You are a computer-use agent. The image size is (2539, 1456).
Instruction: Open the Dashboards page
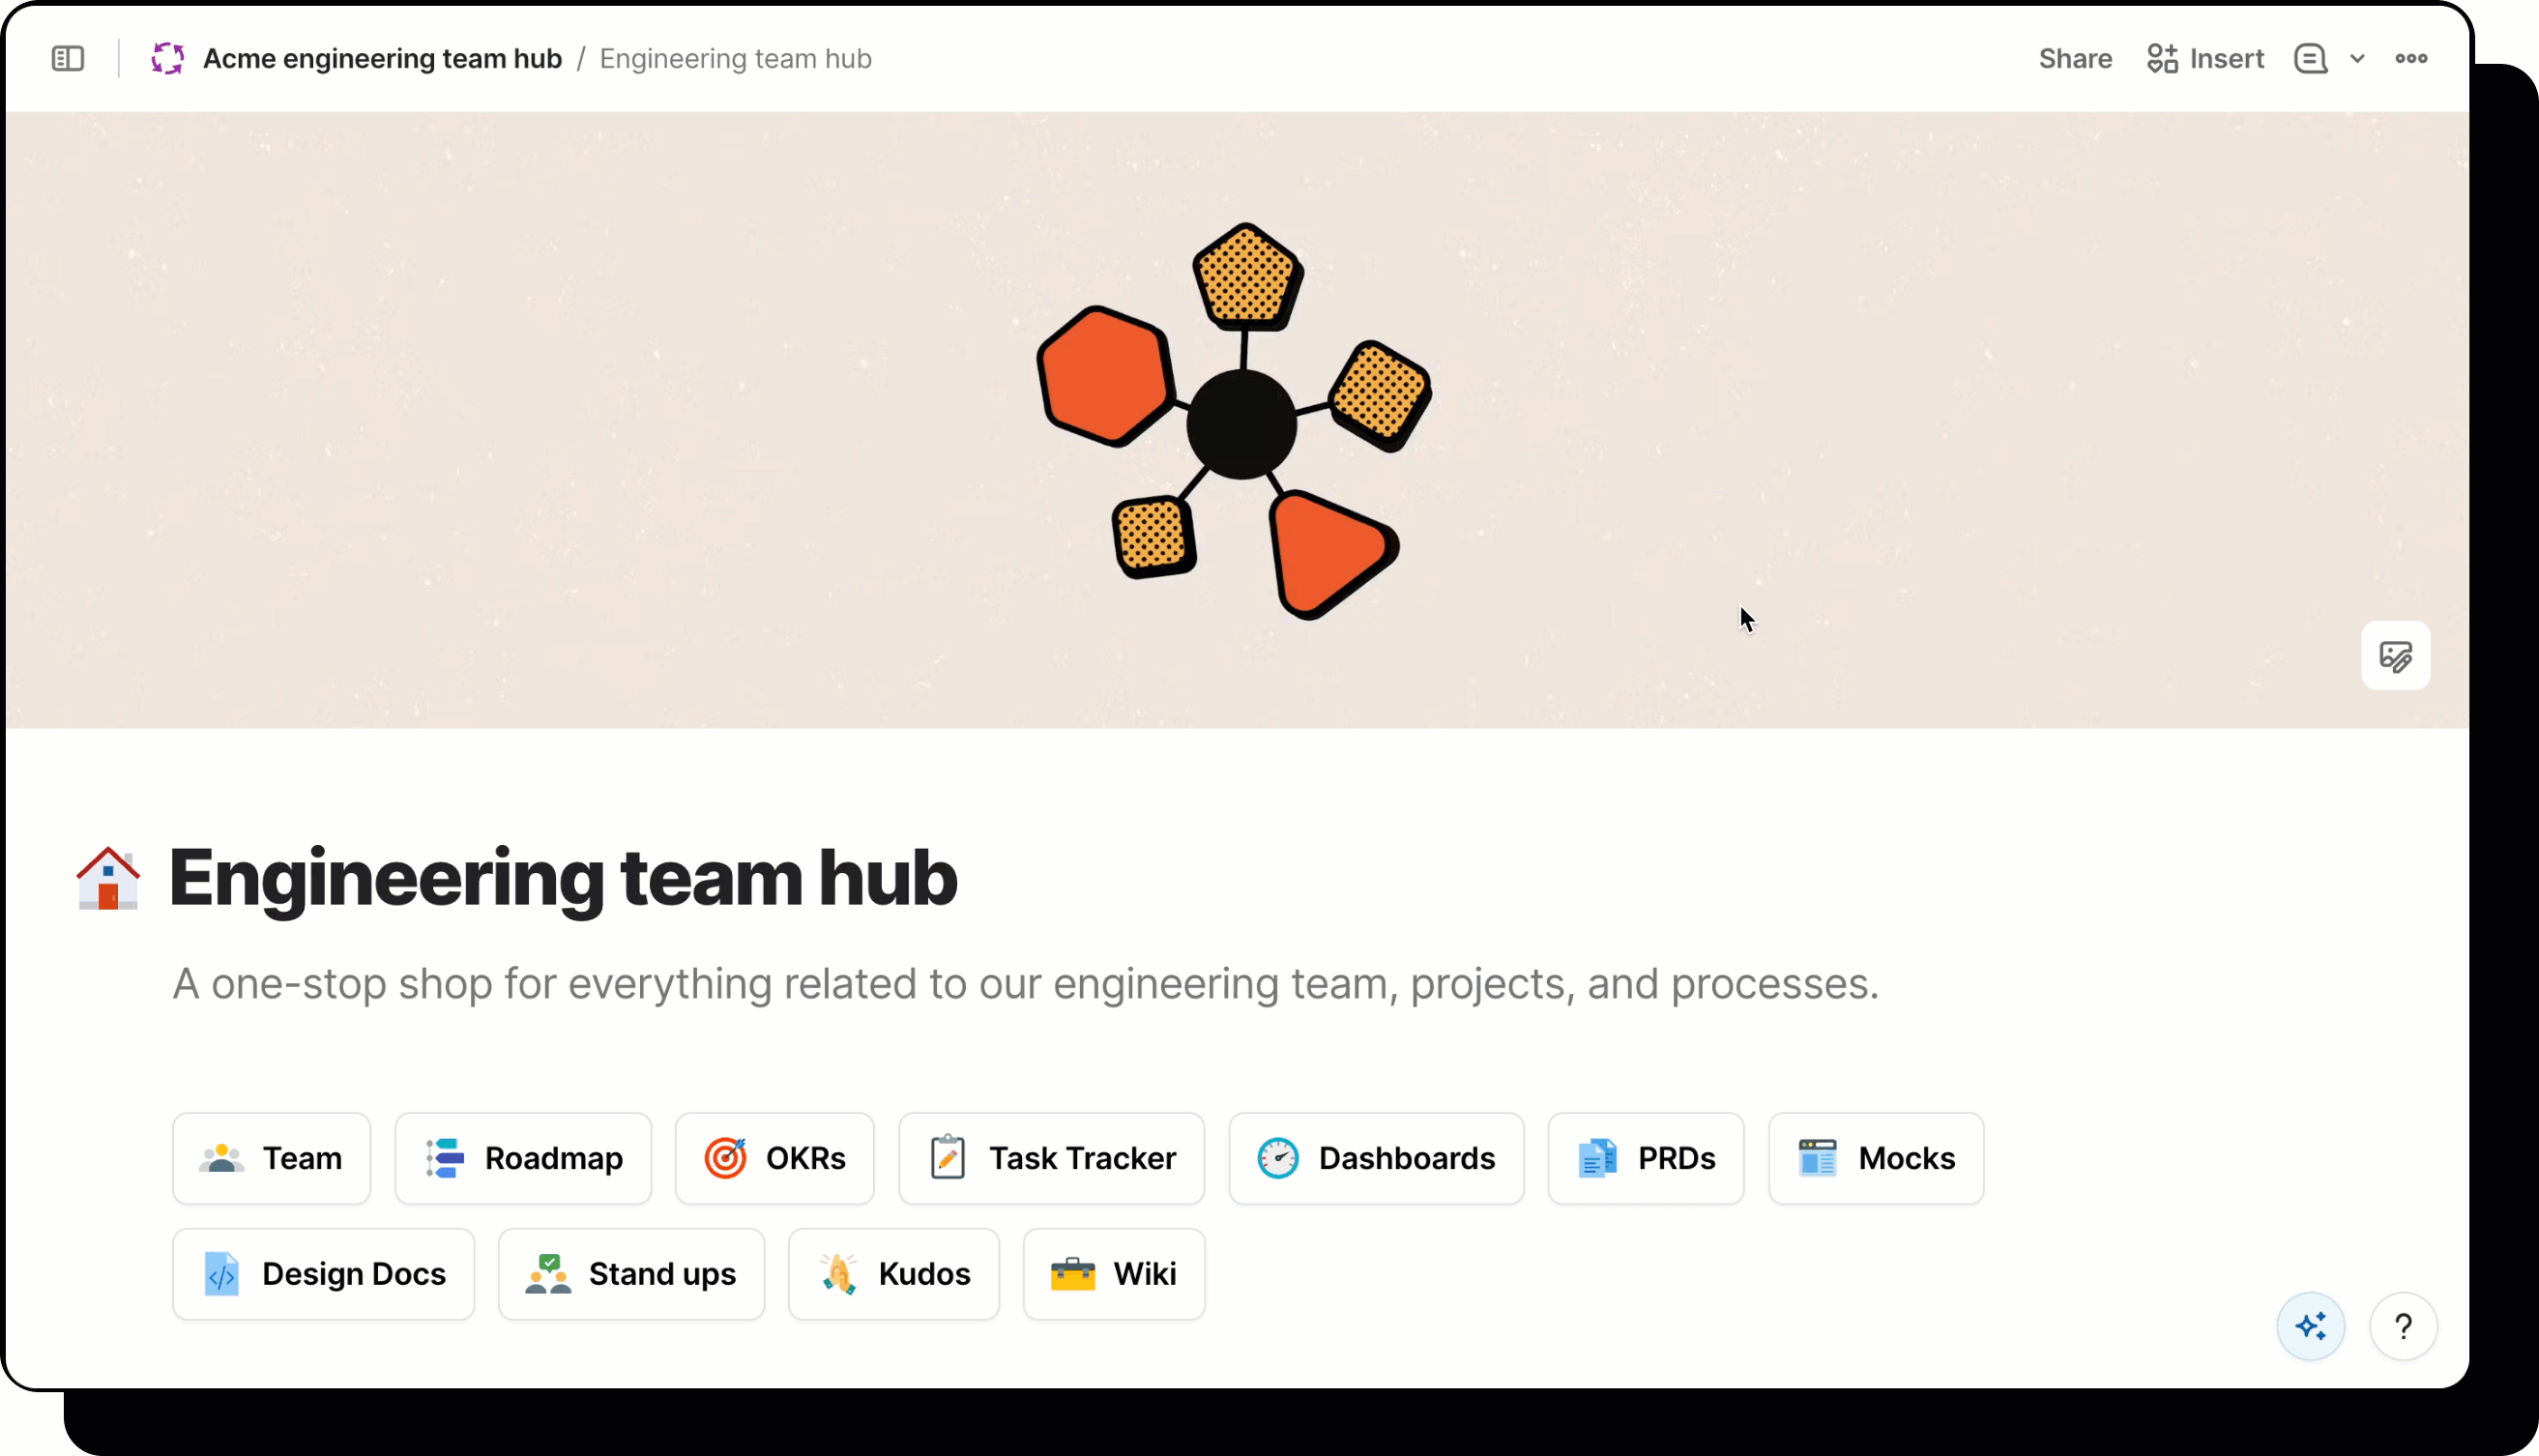point(1376,1158)
